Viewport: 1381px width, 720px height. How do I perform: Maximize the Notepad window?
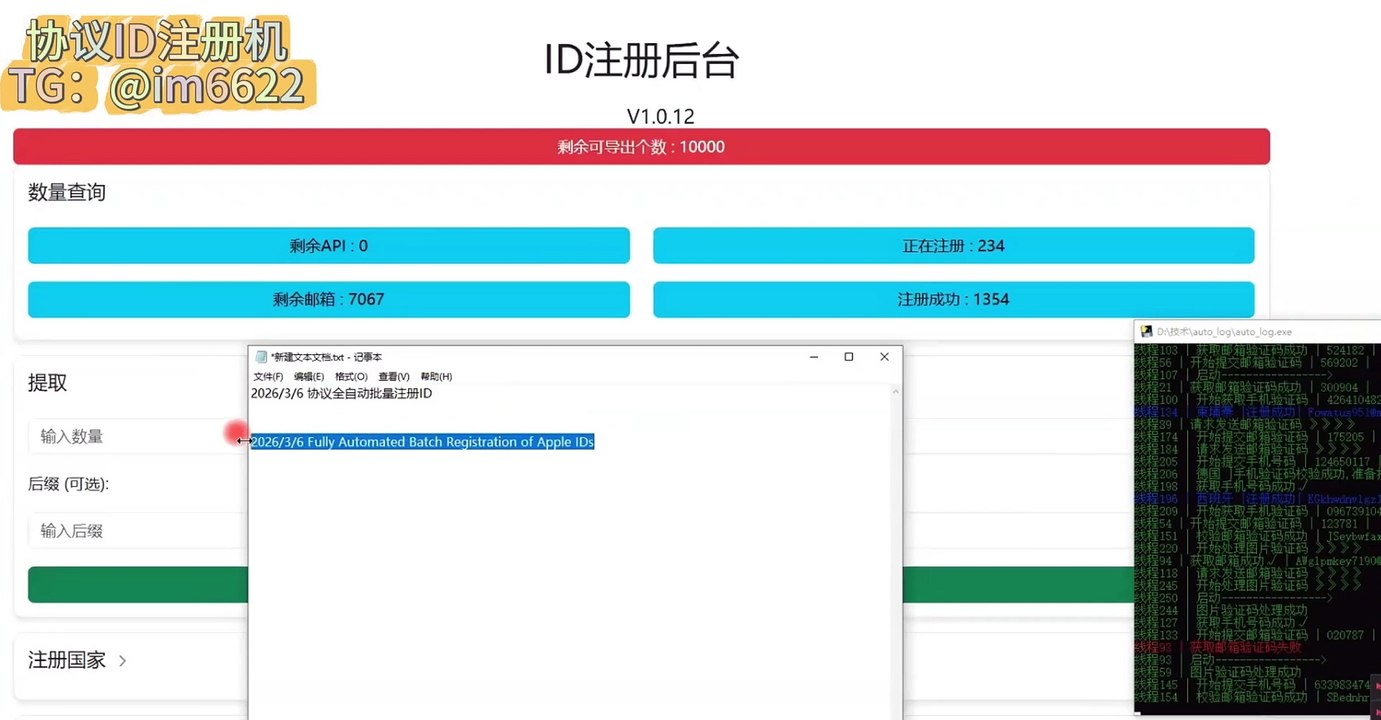click(849, 357)
